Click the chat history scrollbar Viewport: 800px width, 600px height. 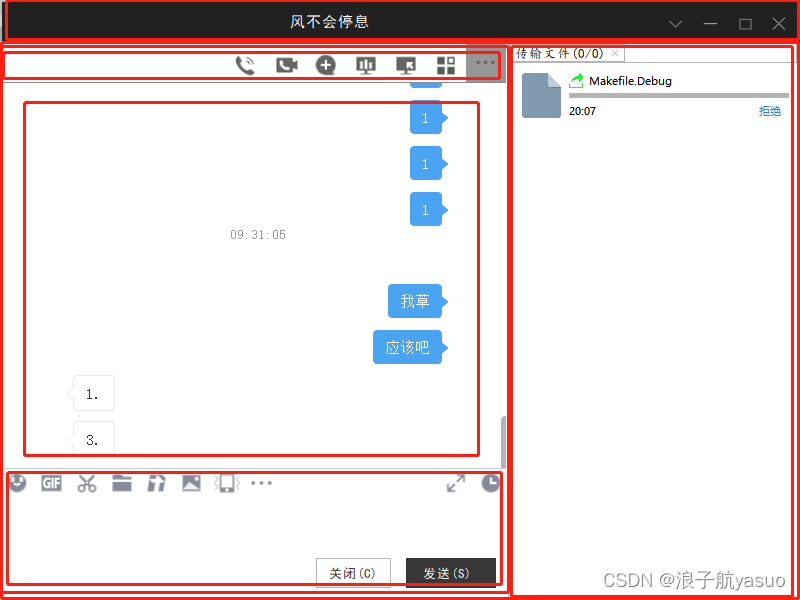(x=504, y=442)
